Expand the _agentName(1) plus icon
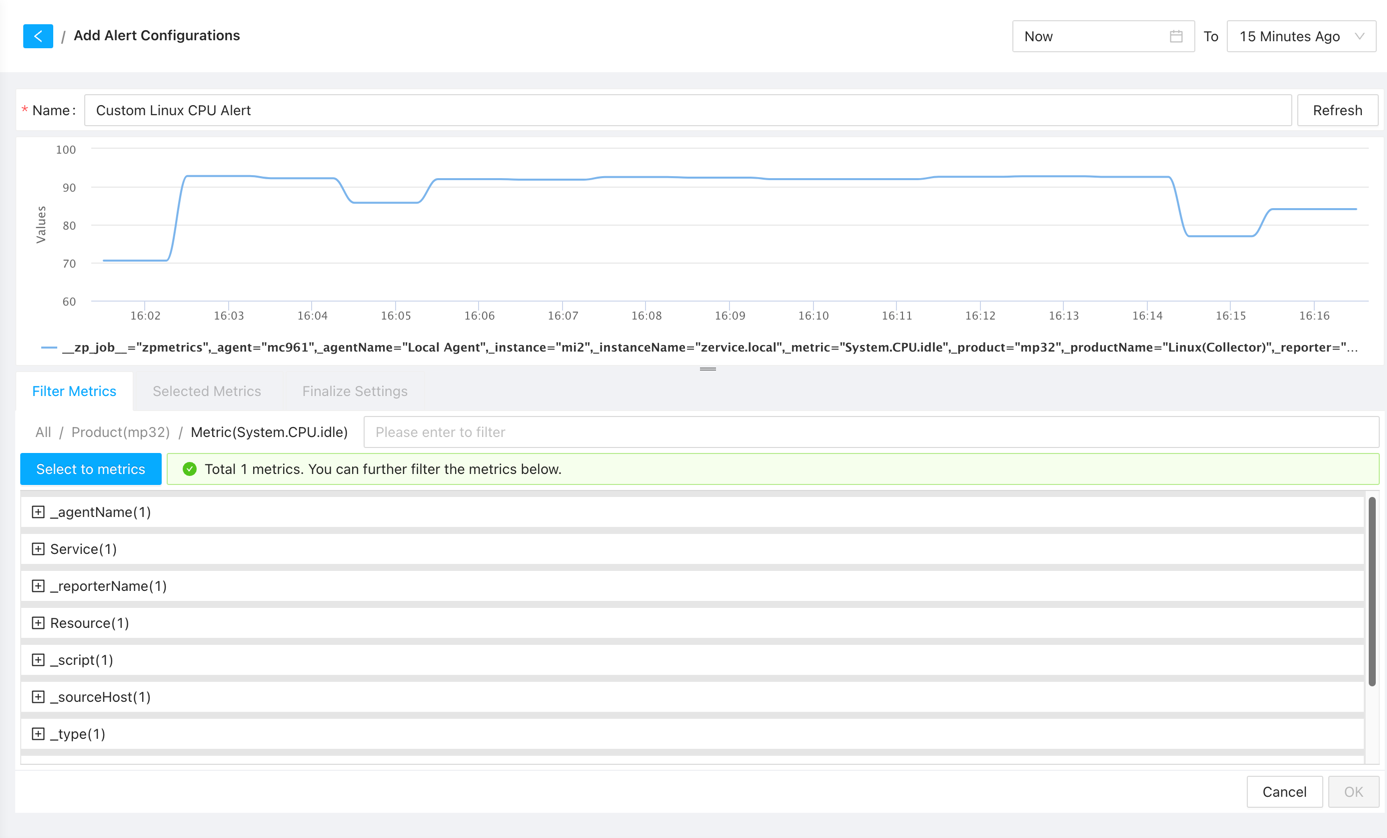 pyautogui.click(x=38, y=512)
